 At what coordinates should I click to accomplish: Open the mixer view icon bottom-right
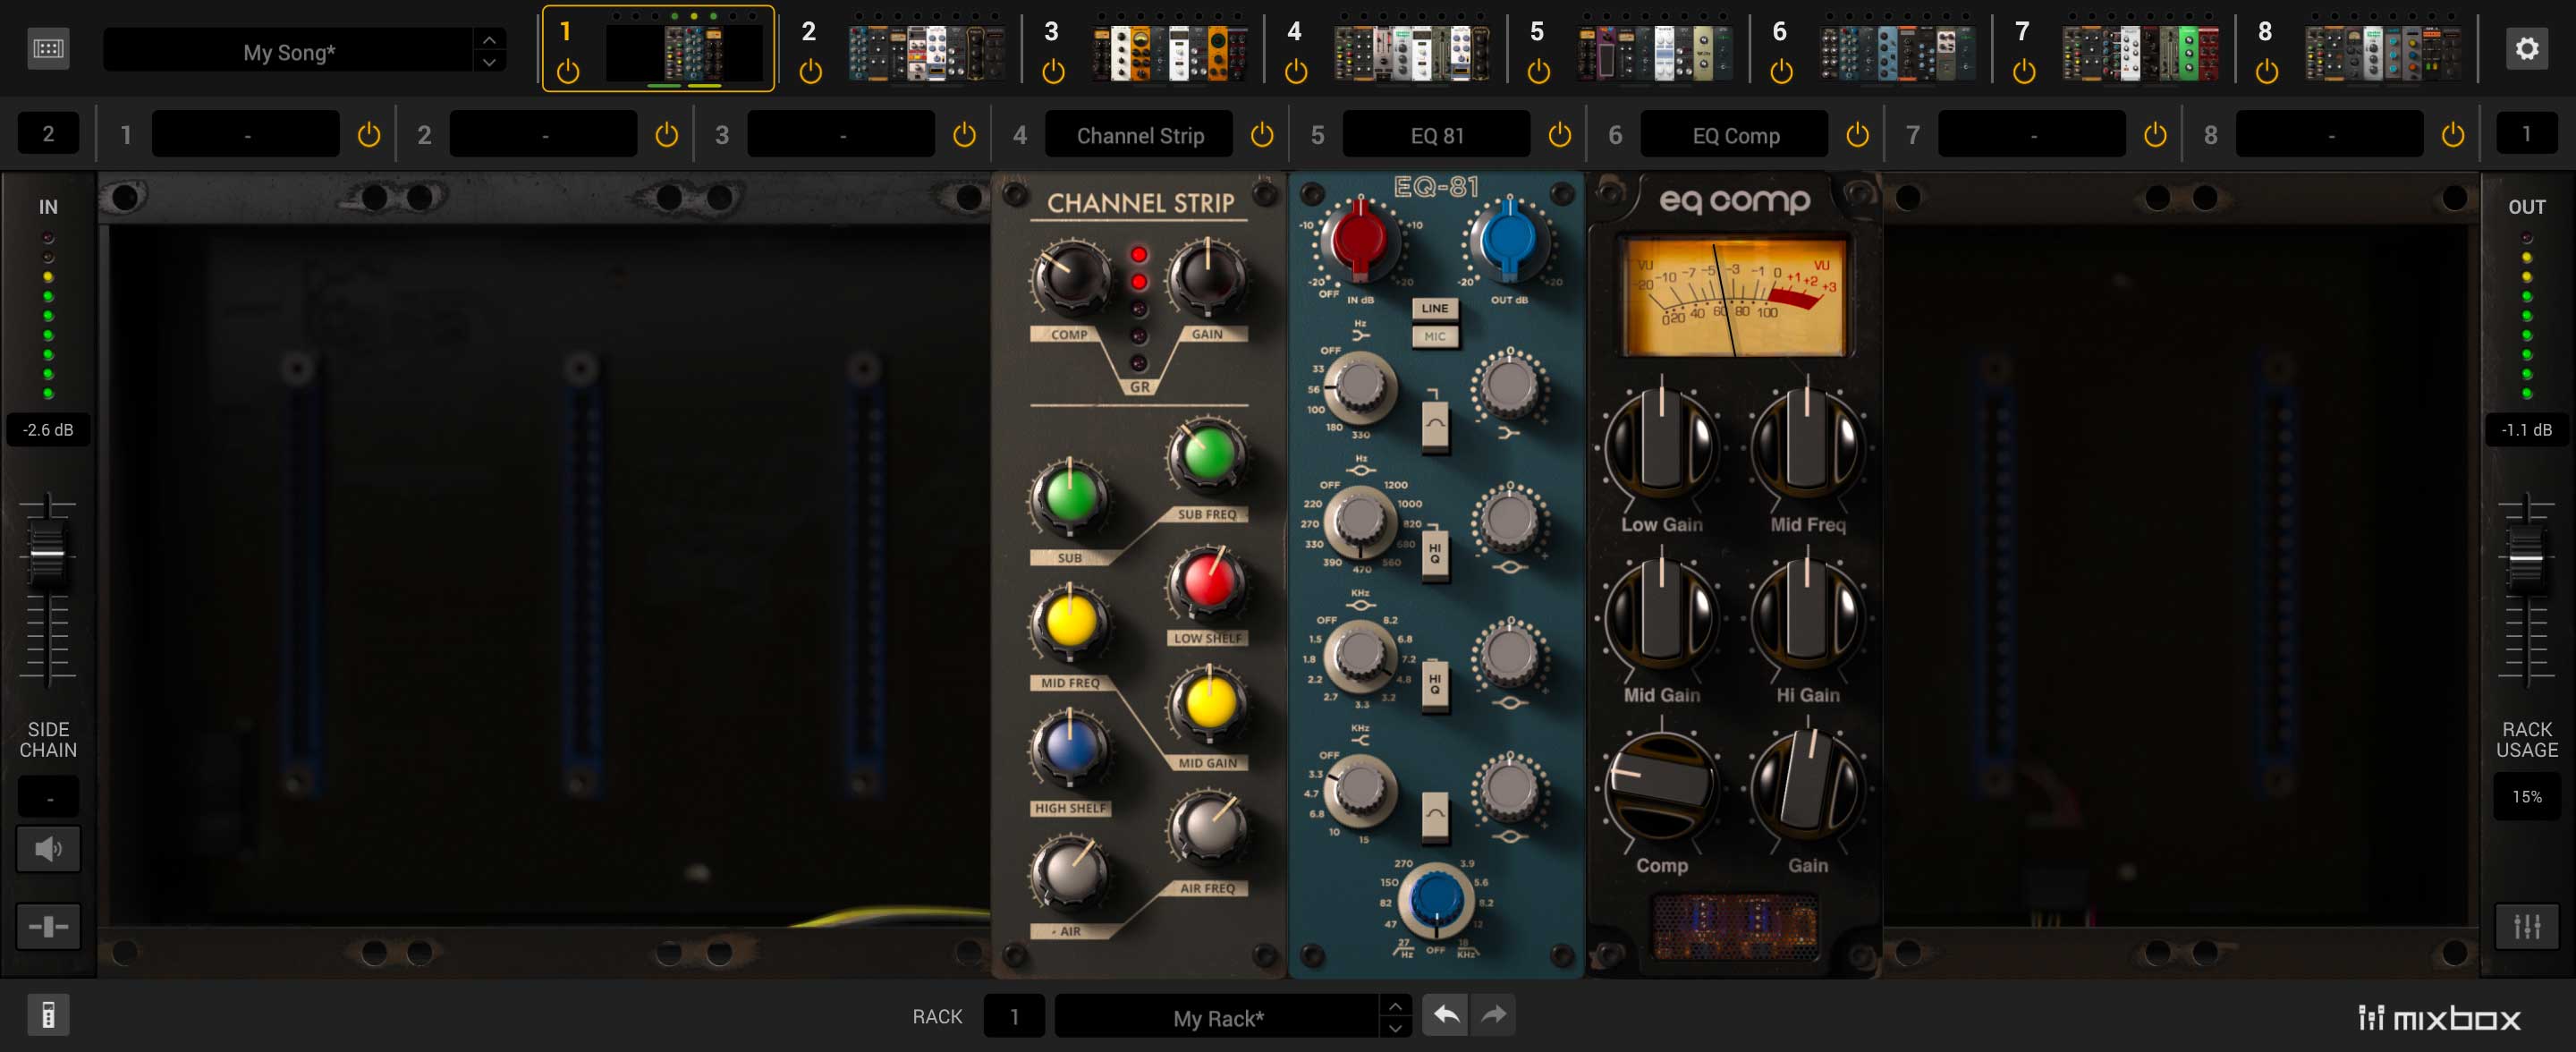2526,926
